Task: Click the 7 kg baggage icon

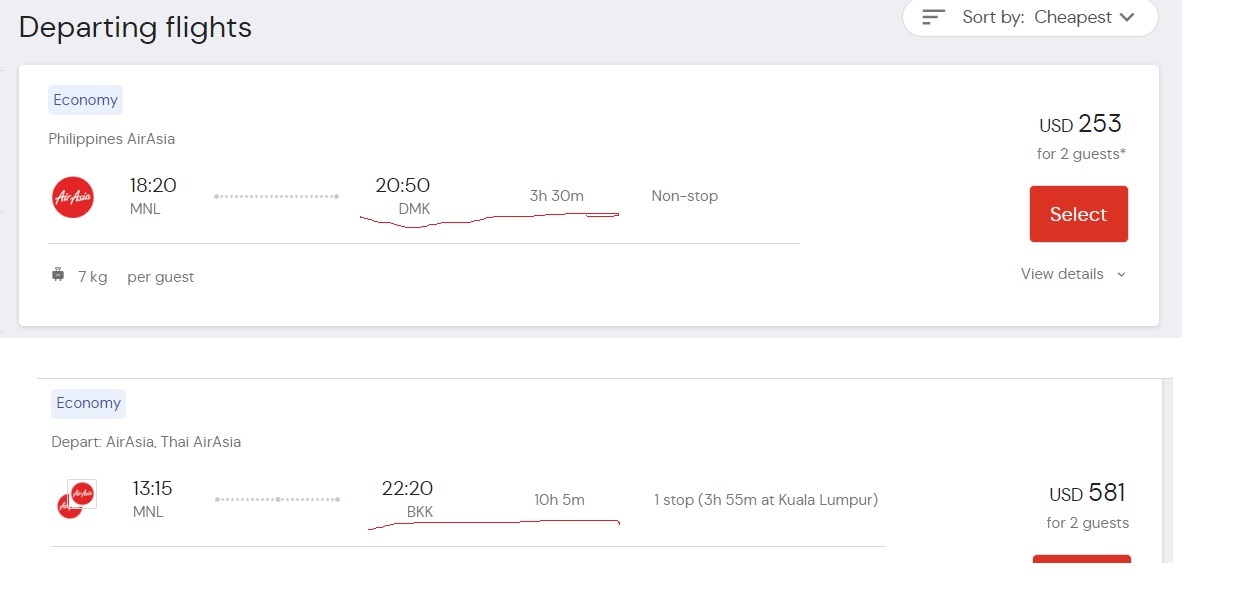Action: [58, 275]
